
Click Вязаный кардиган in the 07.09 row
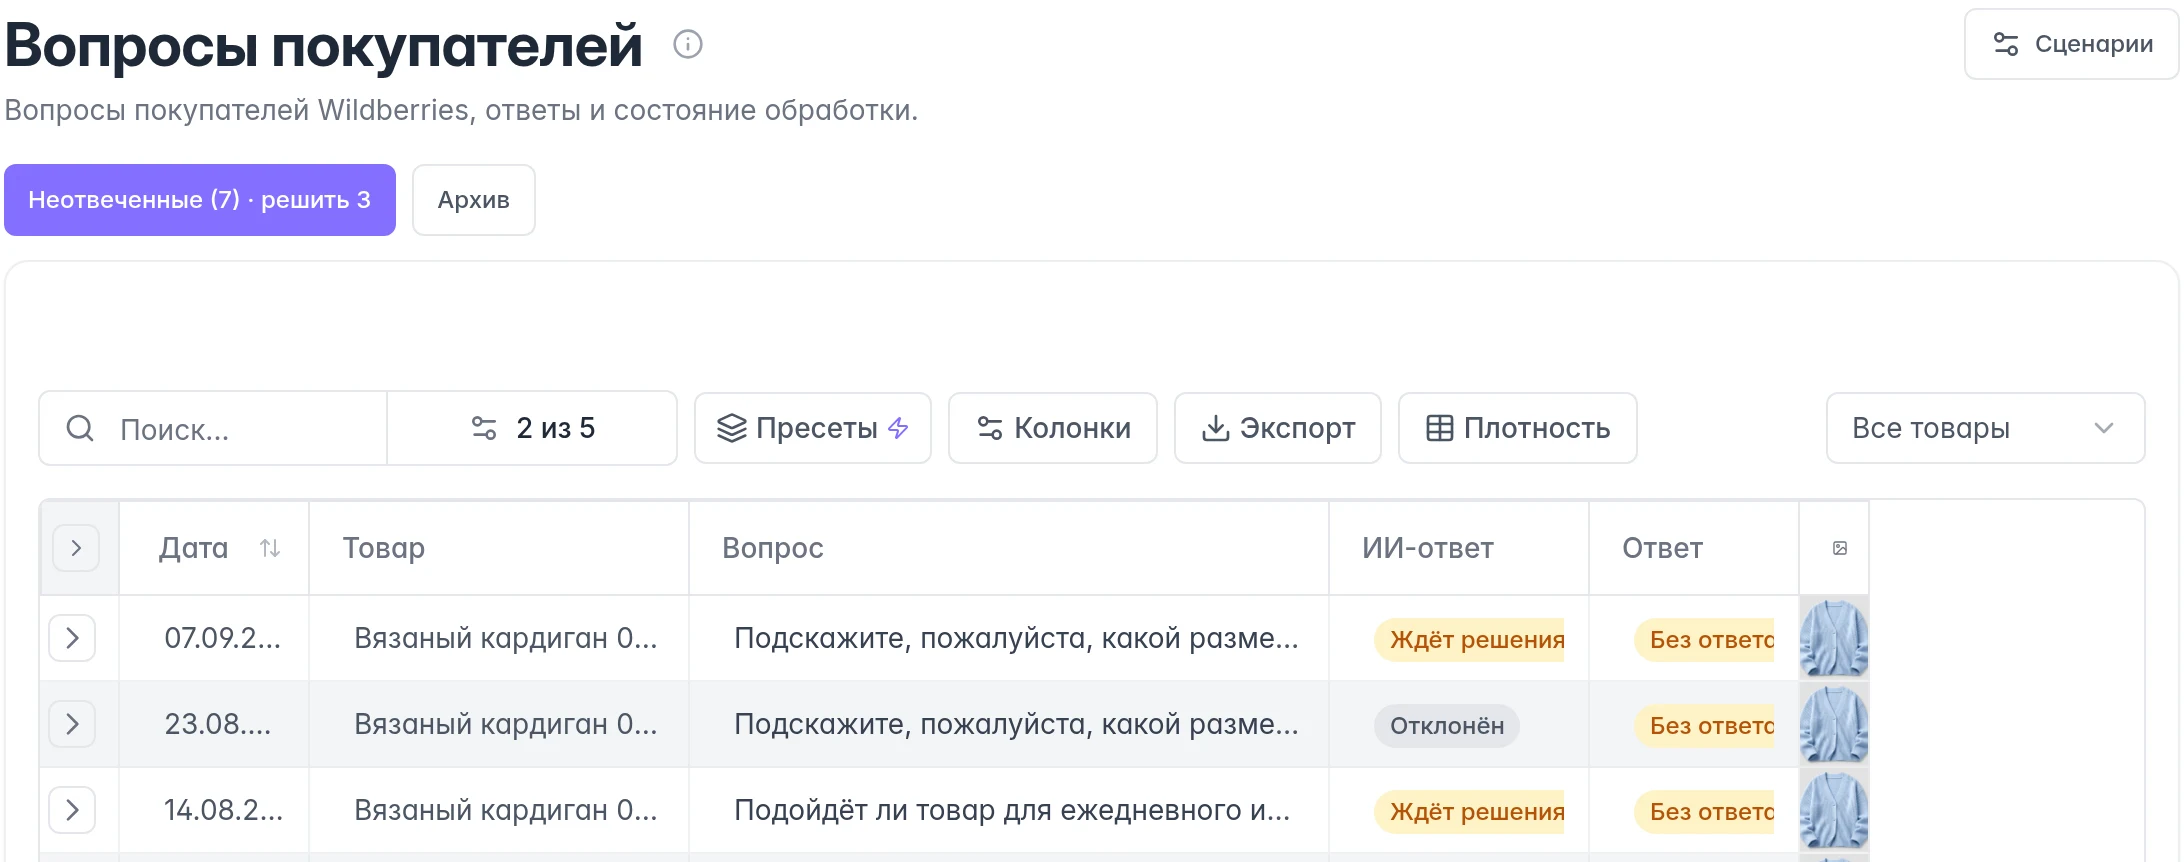point(505,638)
